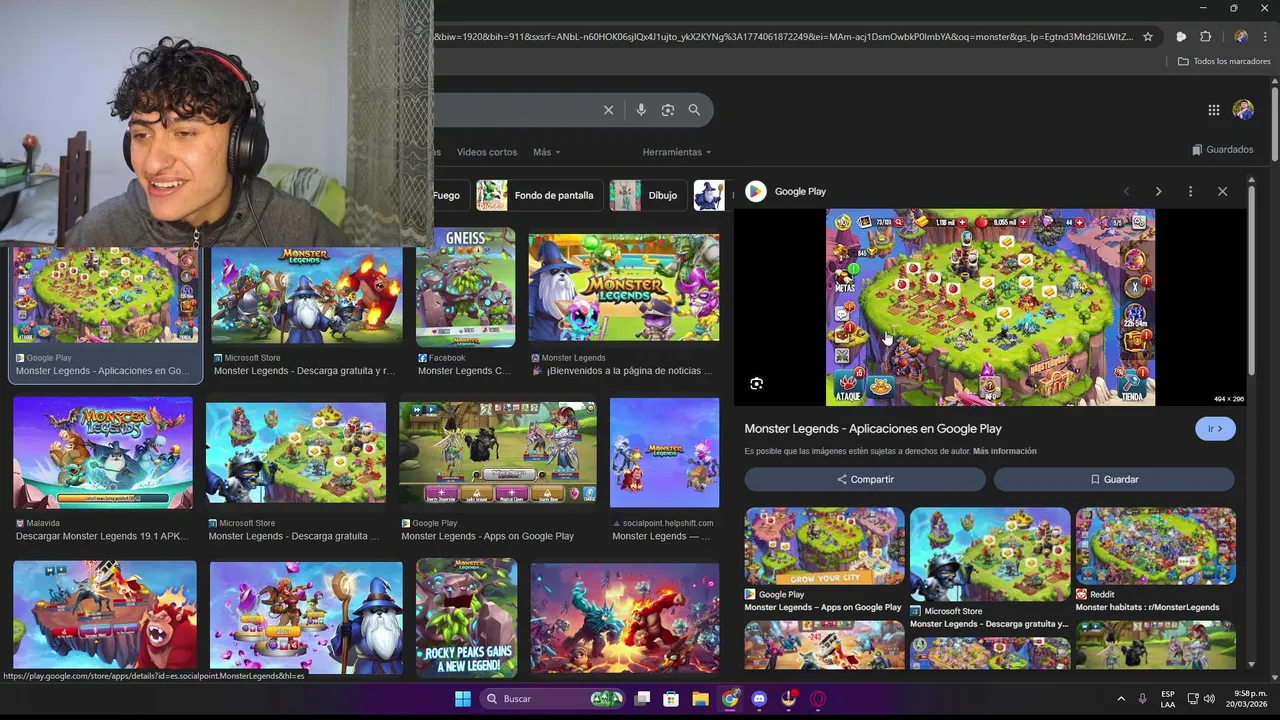This screenshot has width=1280, height=720.
Task: Show hidden system tray icons
Action: (1121, 699)
